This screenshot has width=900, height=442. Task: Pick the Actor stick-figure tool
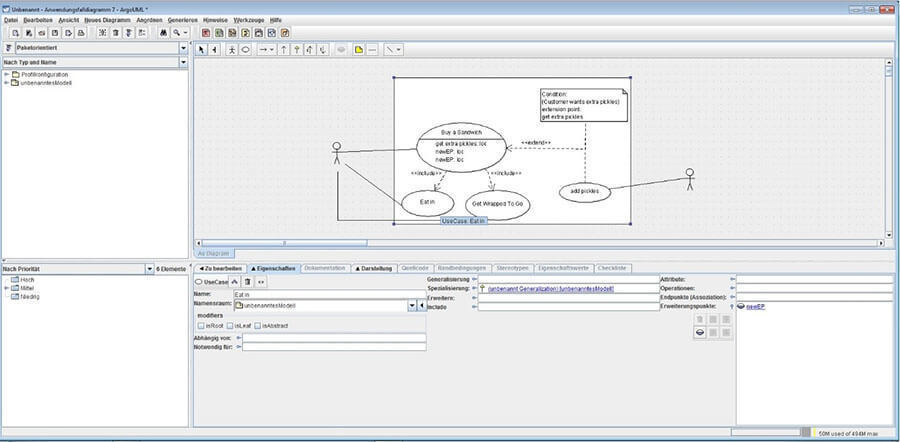point(231,48)
